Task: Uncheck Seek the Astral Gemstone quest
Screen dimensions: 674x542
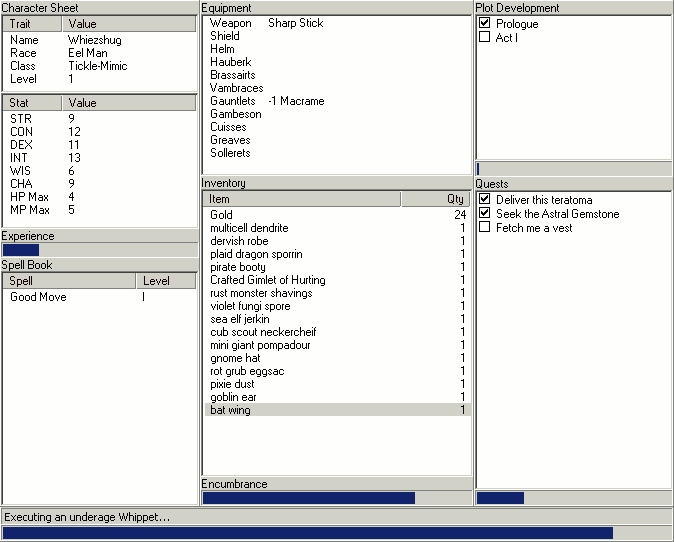Action: coord(485,214)
